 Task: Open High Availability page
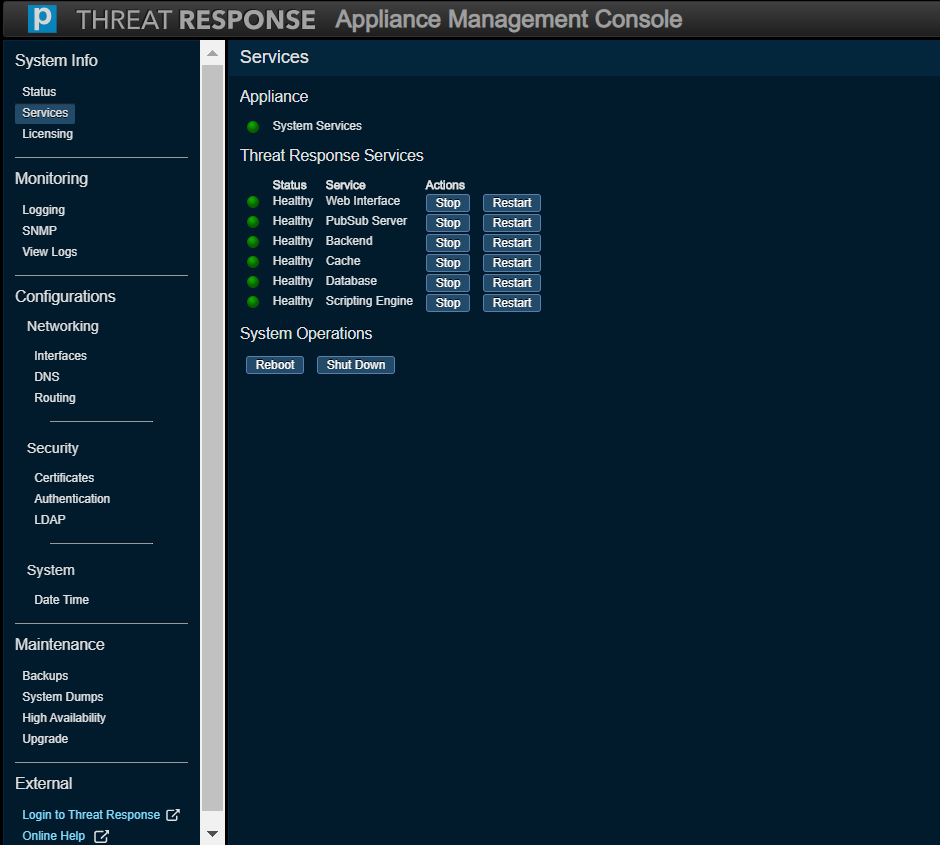[64, 717]
